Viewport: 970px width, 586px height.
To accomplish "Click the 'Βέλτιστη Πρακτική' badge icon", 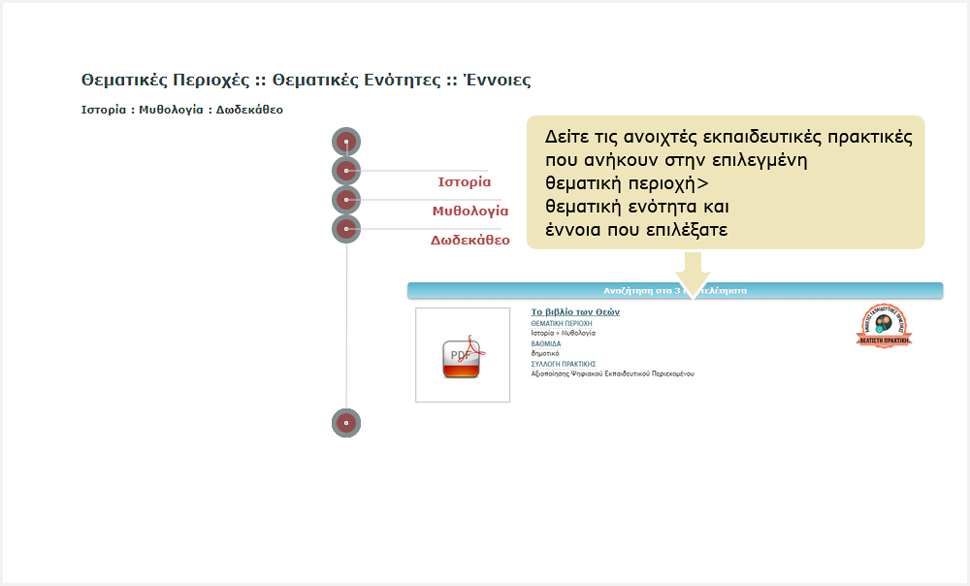I will 887,325.
